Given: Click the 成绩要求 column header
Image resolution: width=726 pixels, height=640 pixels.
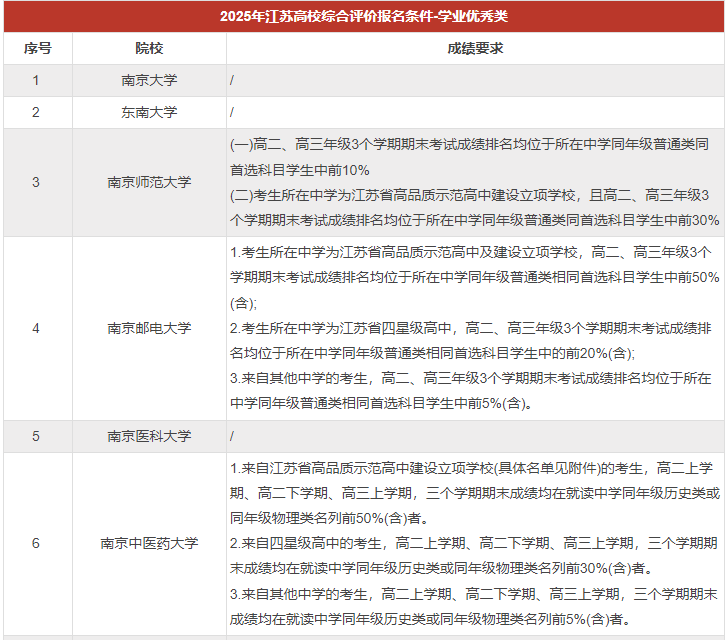Looking at the screenshot, I should coord(475,49).
